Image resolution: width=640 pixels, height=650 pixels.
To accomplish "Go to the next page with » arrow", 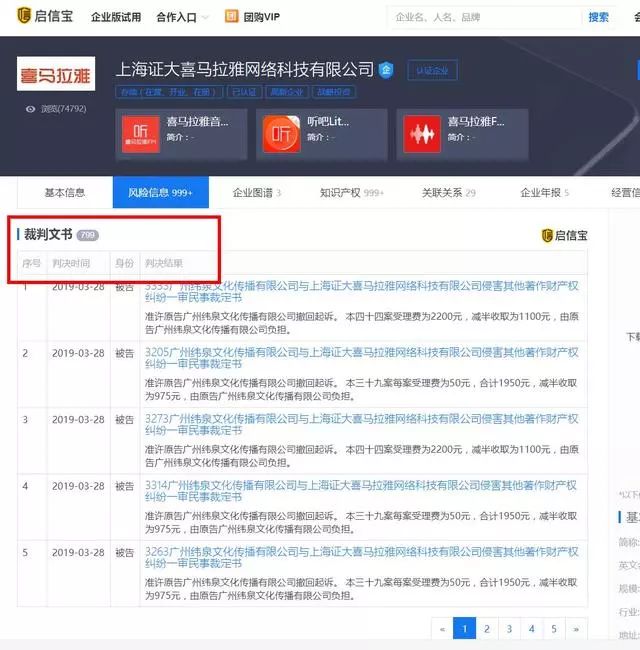I will click(x=576, y=629).
